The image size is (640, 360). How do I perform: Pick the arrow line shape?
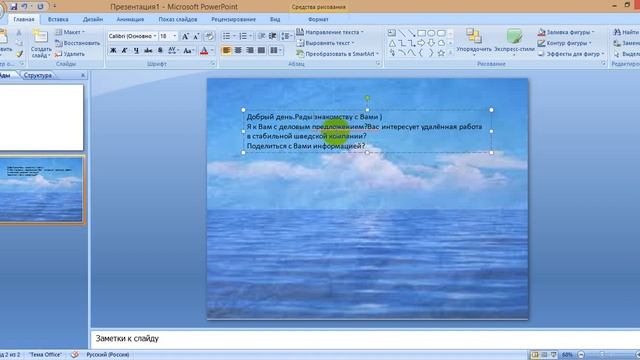coord(412,33)
